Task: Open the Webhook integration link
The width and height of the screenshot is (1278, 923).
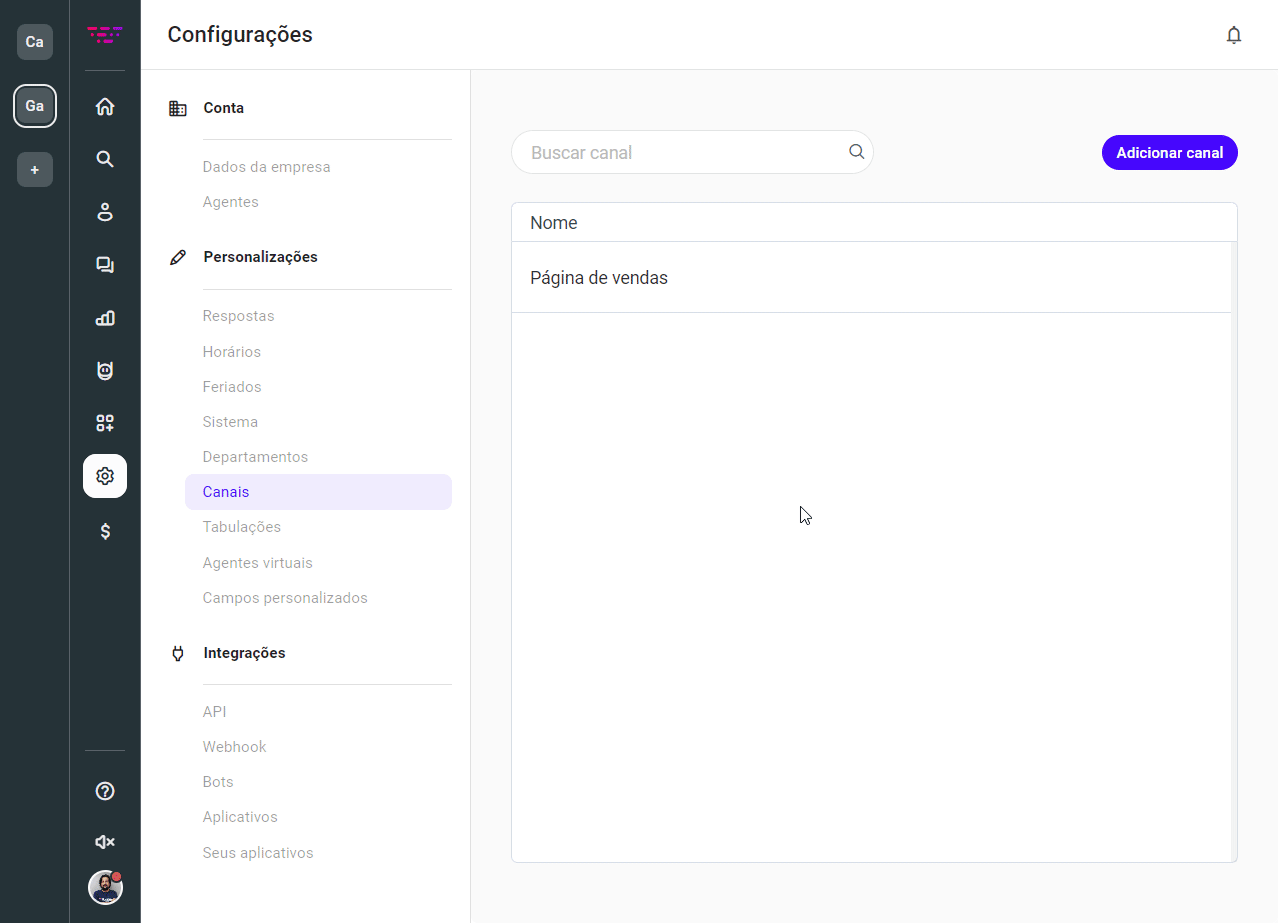Action: click(x=234, y=747)
